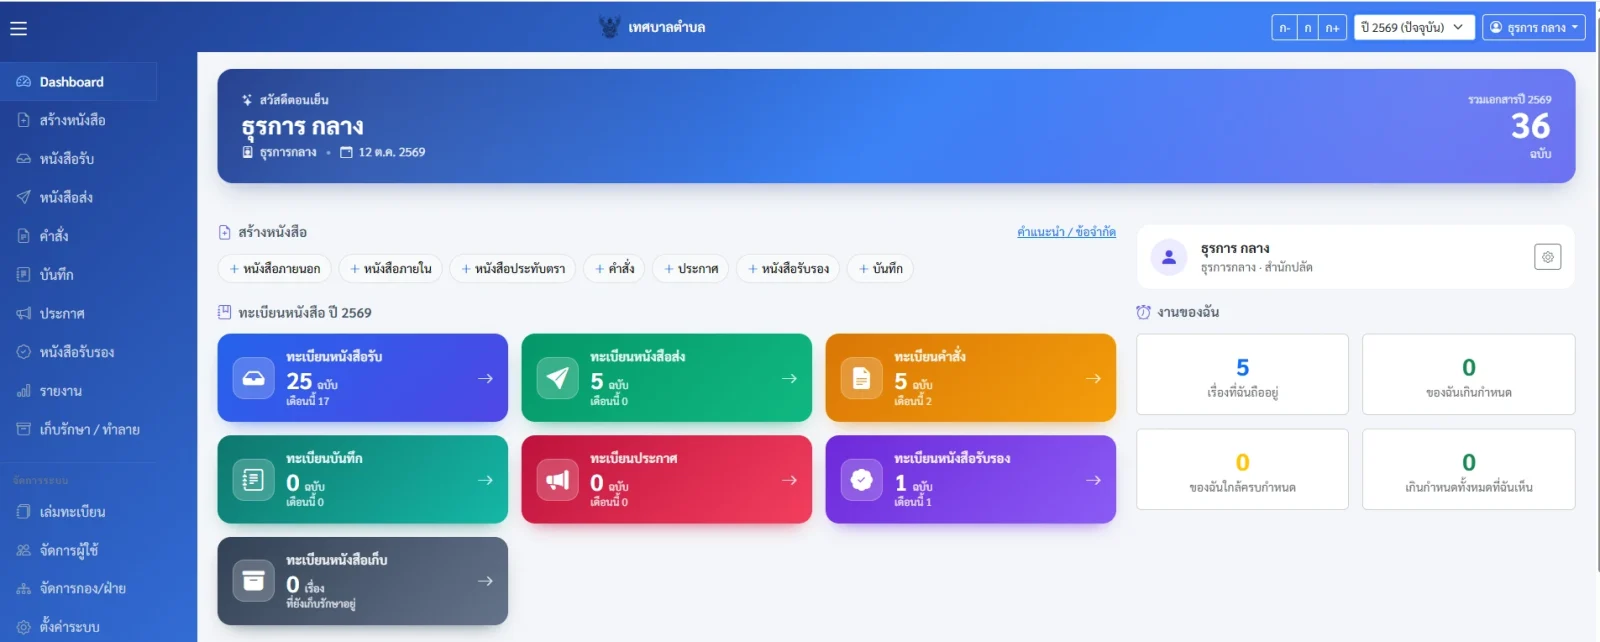The height and width of the screenshot is (642, 1600).
Task: Click the garuda emblem logo in header
Action: click(609, 27)
